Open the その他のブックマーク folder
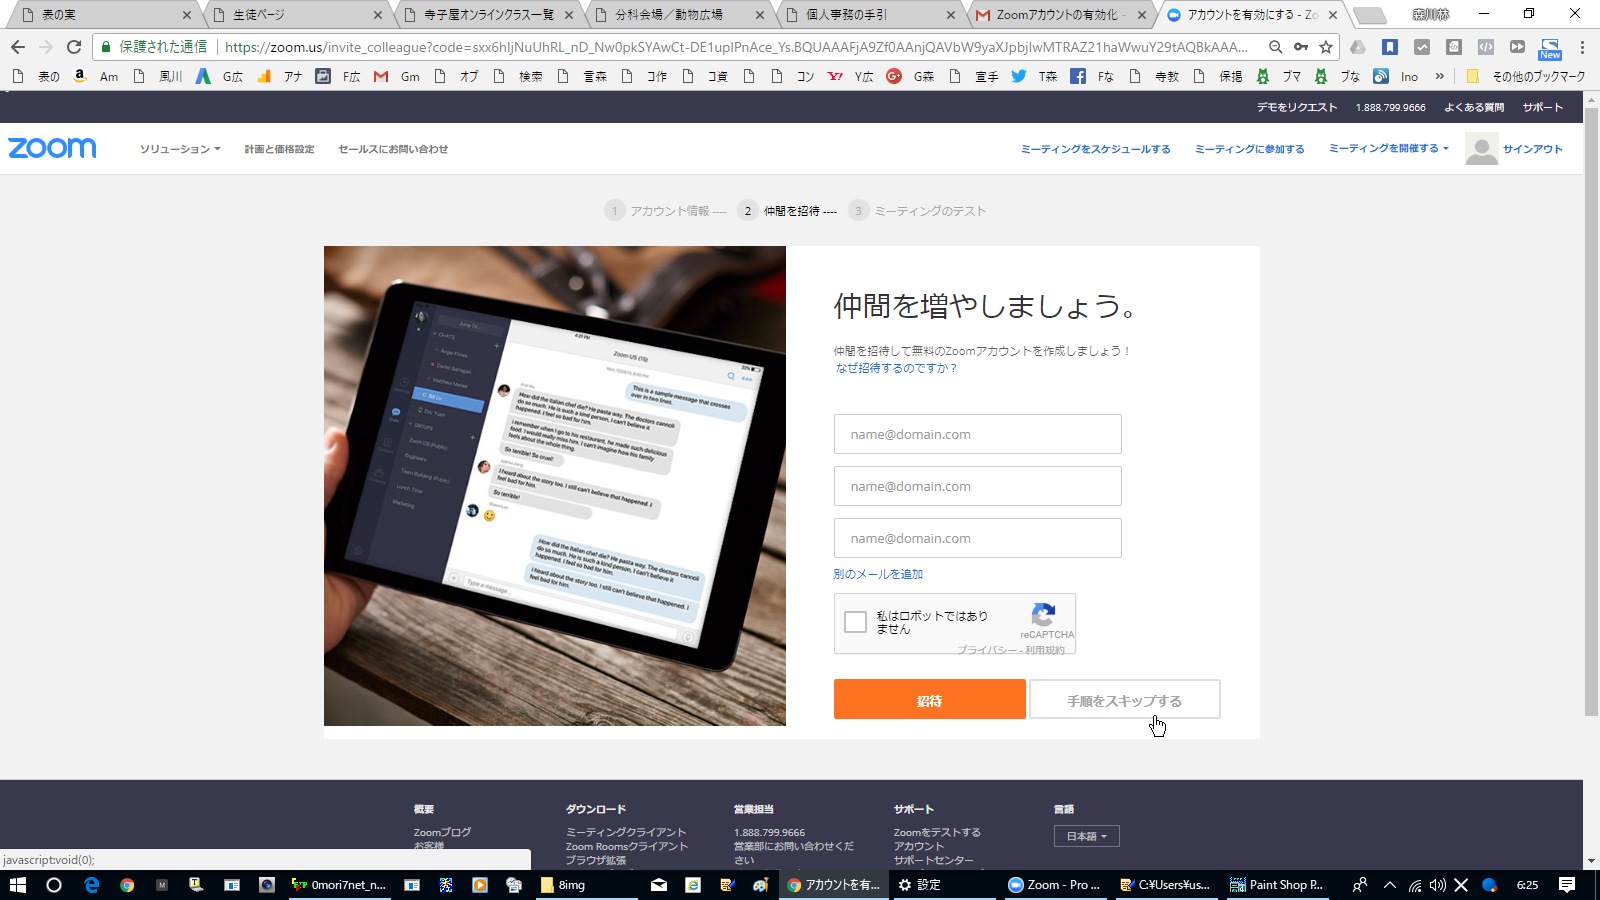 (x=1526, y=76)
